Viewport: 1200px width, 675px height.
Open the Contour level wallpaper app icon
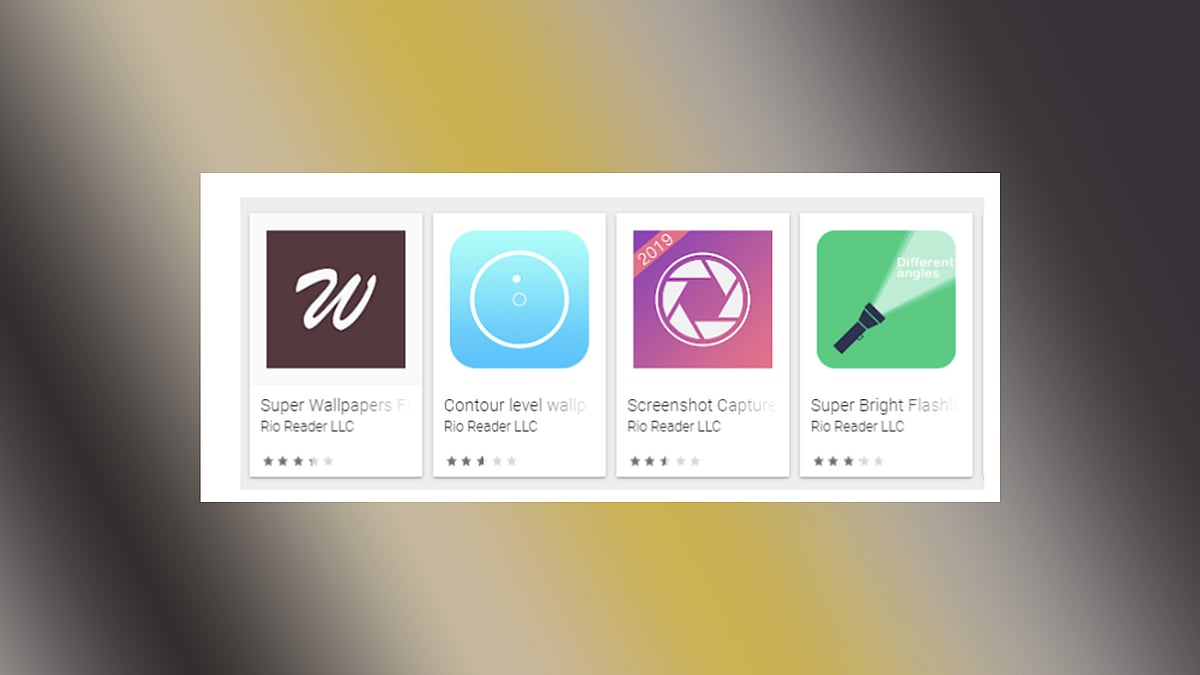click(x=519, y=299)
